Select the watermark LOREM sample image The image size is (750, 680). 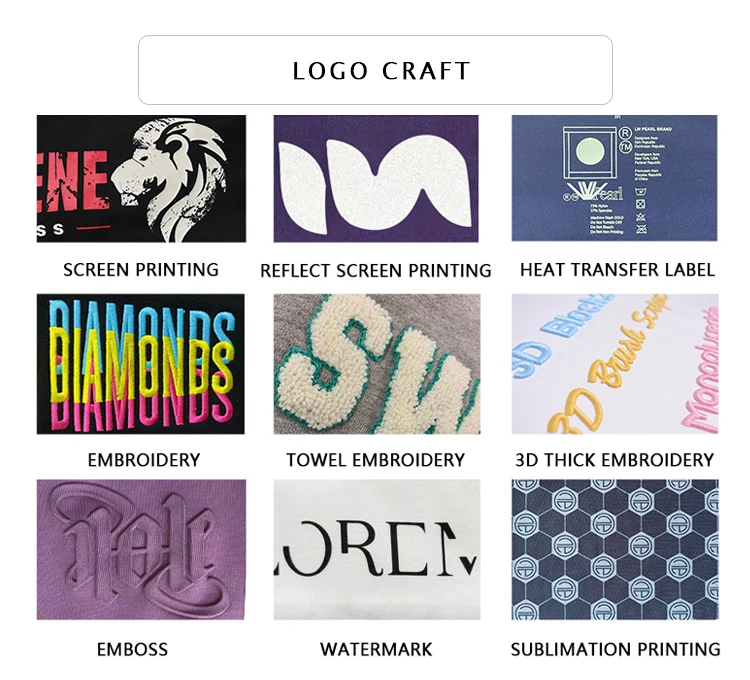(x=377, y=549)
